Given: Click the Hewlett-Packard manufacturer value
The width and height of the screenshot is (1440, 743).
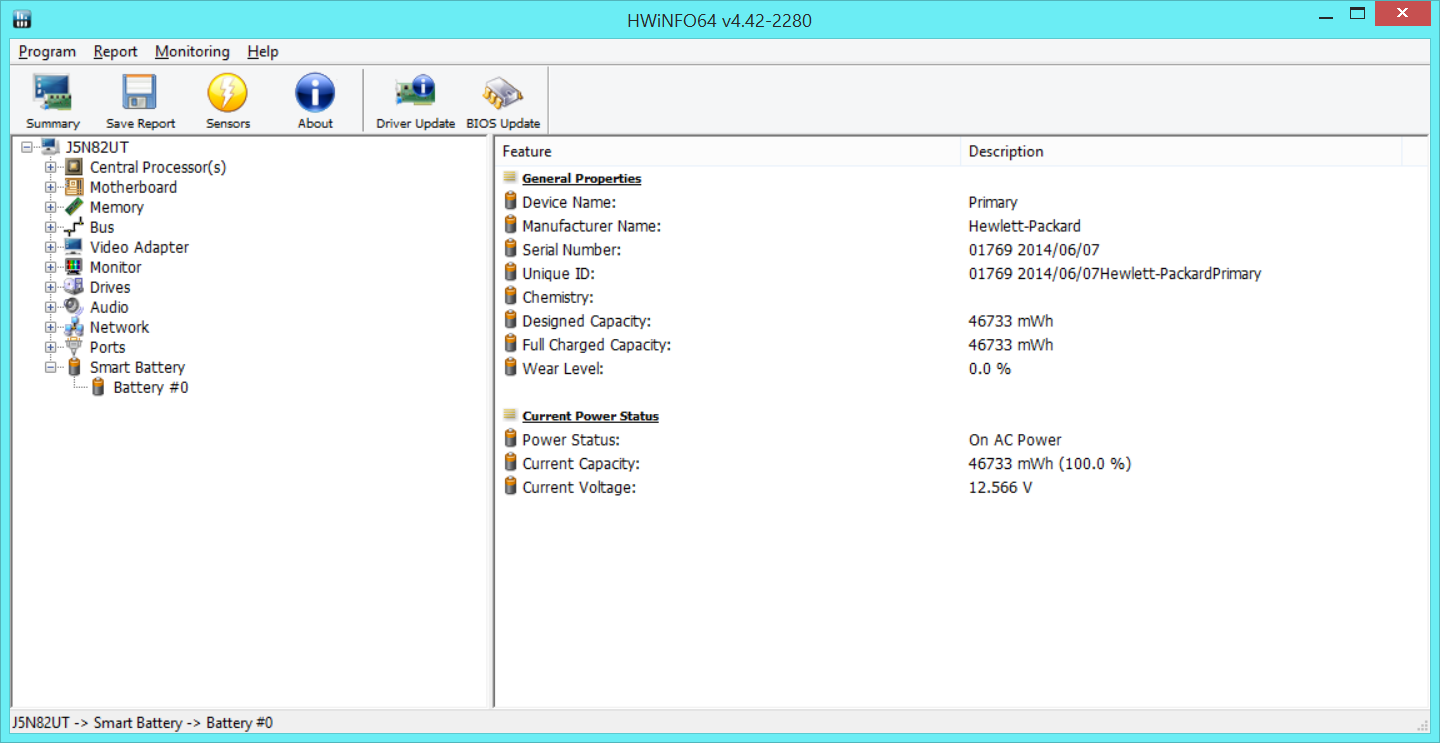Looking at the screenshot, I should [1025, 226].
